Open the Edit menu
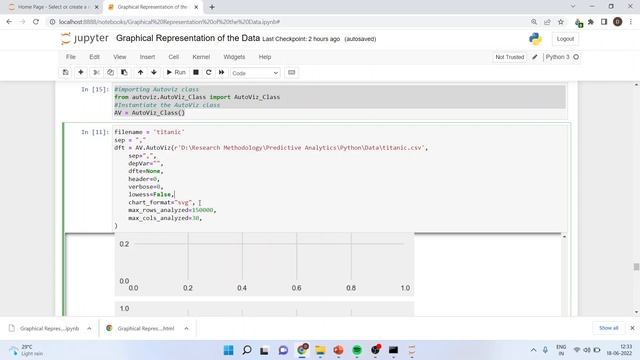 [94, 57]
